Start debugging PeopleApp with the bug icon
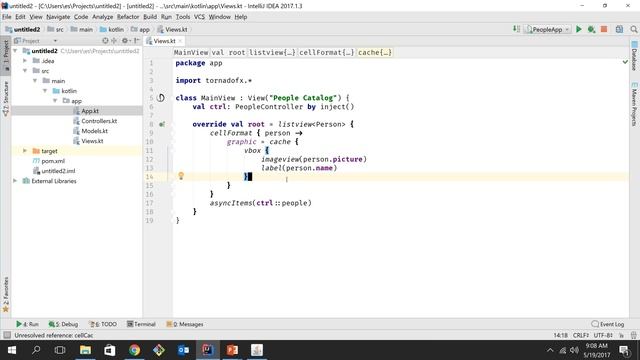640x360 pixels. 591,29
